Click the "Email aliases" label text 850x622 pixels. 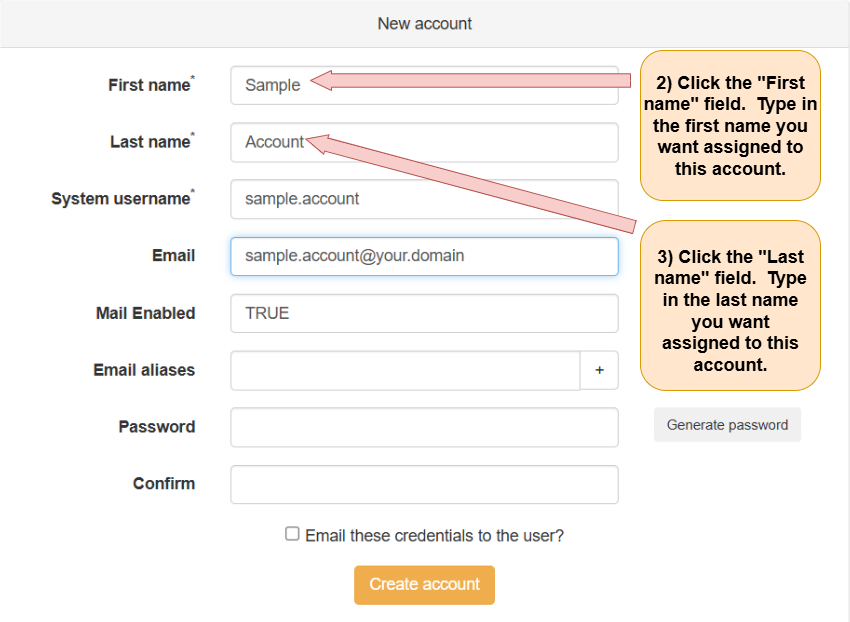click(x=144, y=370)
